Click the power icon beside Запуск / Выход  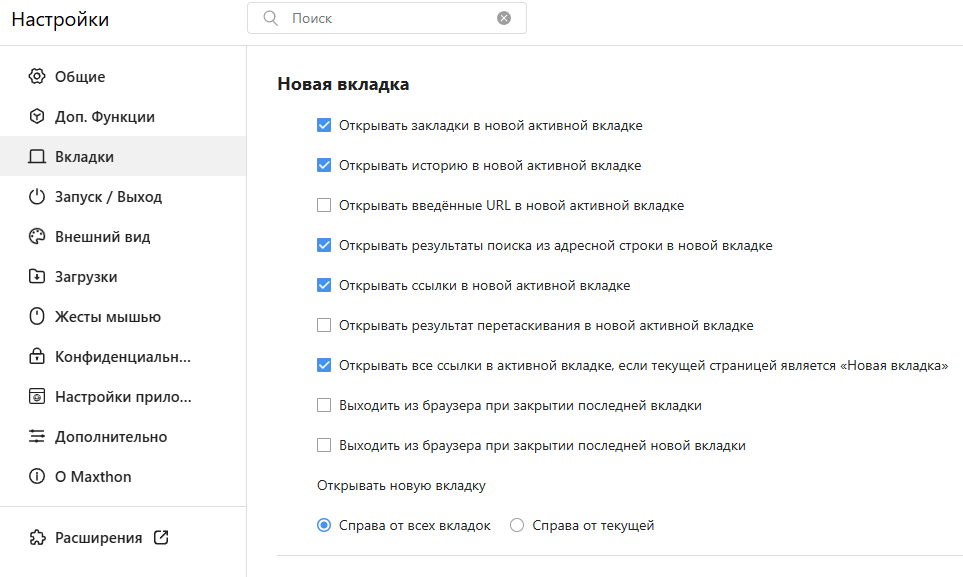point(37,197)
